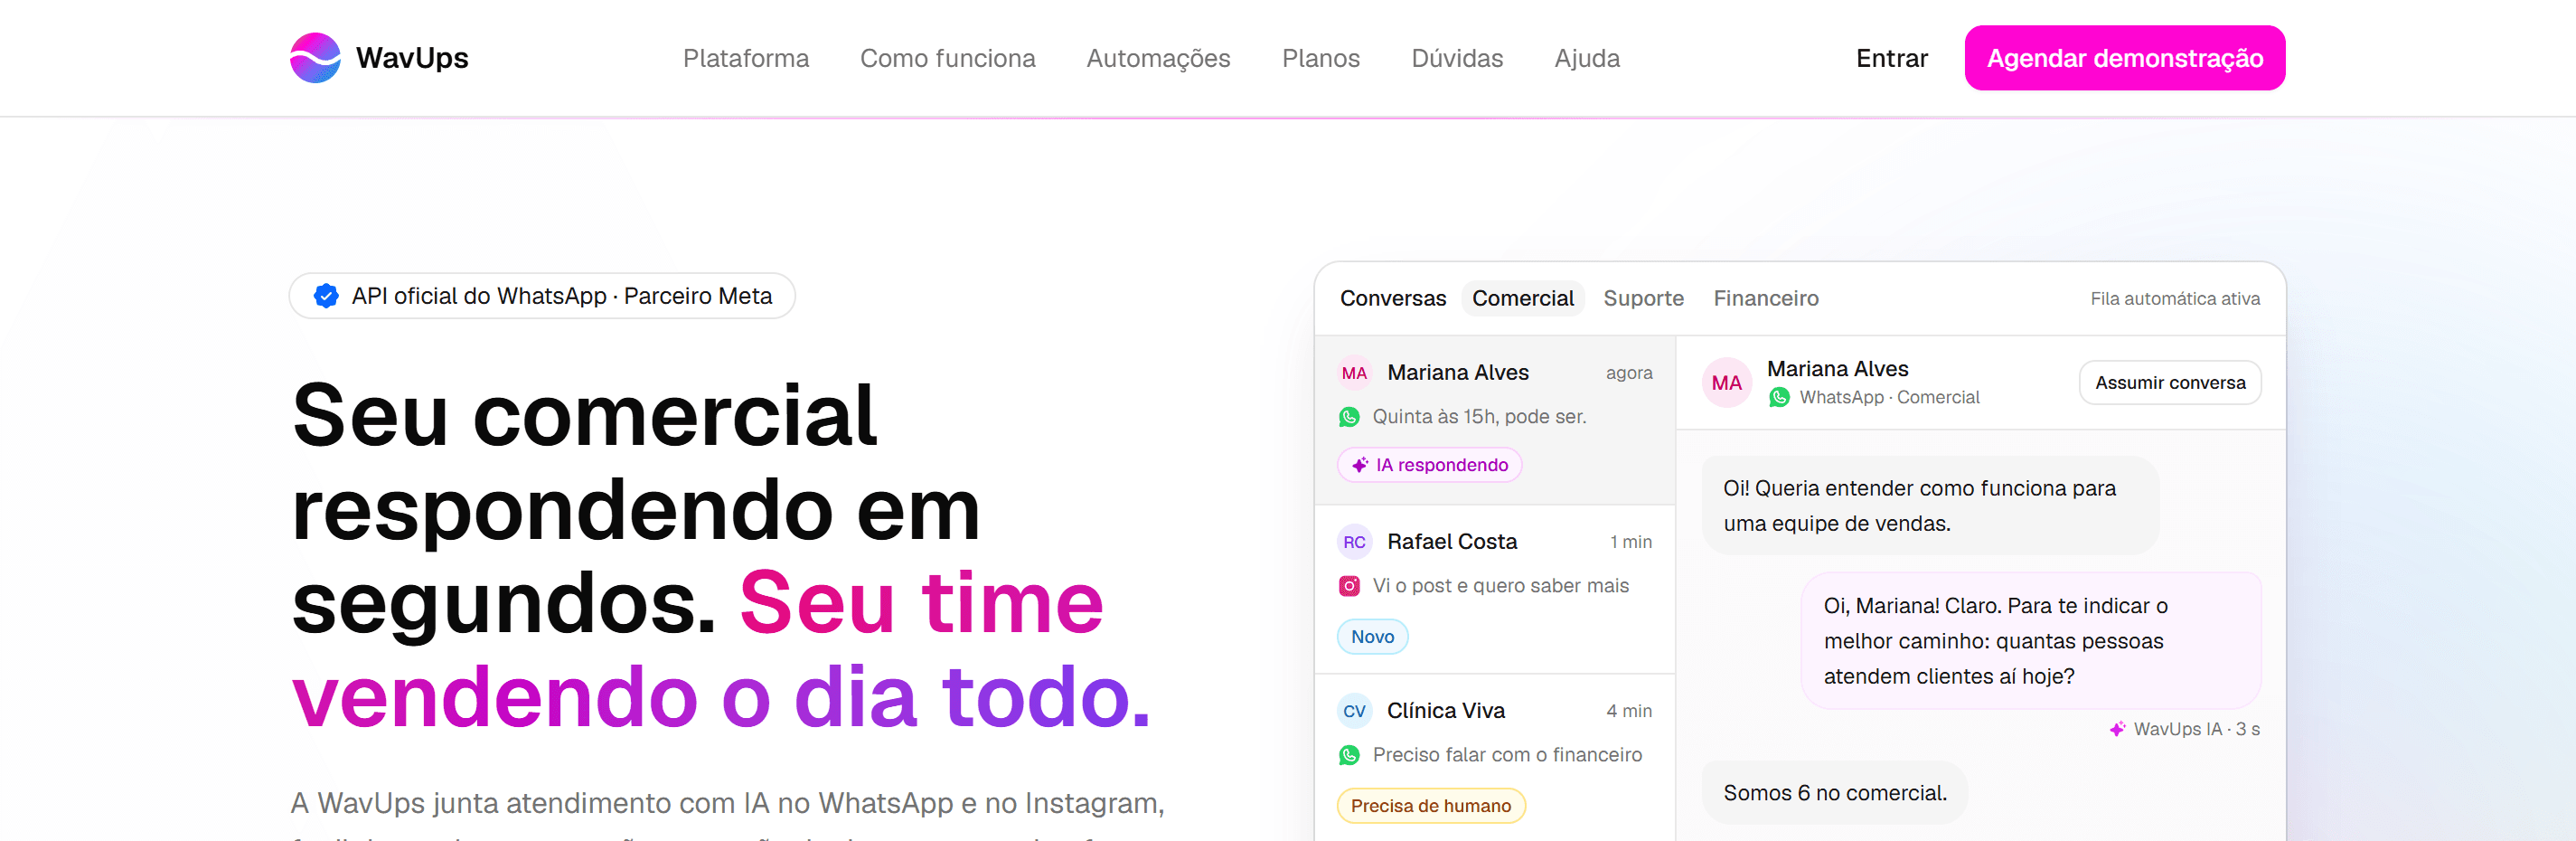2576x841 pixels.
Task: Click 'Quinta às 15h, pode ser.' preview
Action: click(x=1478, y=417)
